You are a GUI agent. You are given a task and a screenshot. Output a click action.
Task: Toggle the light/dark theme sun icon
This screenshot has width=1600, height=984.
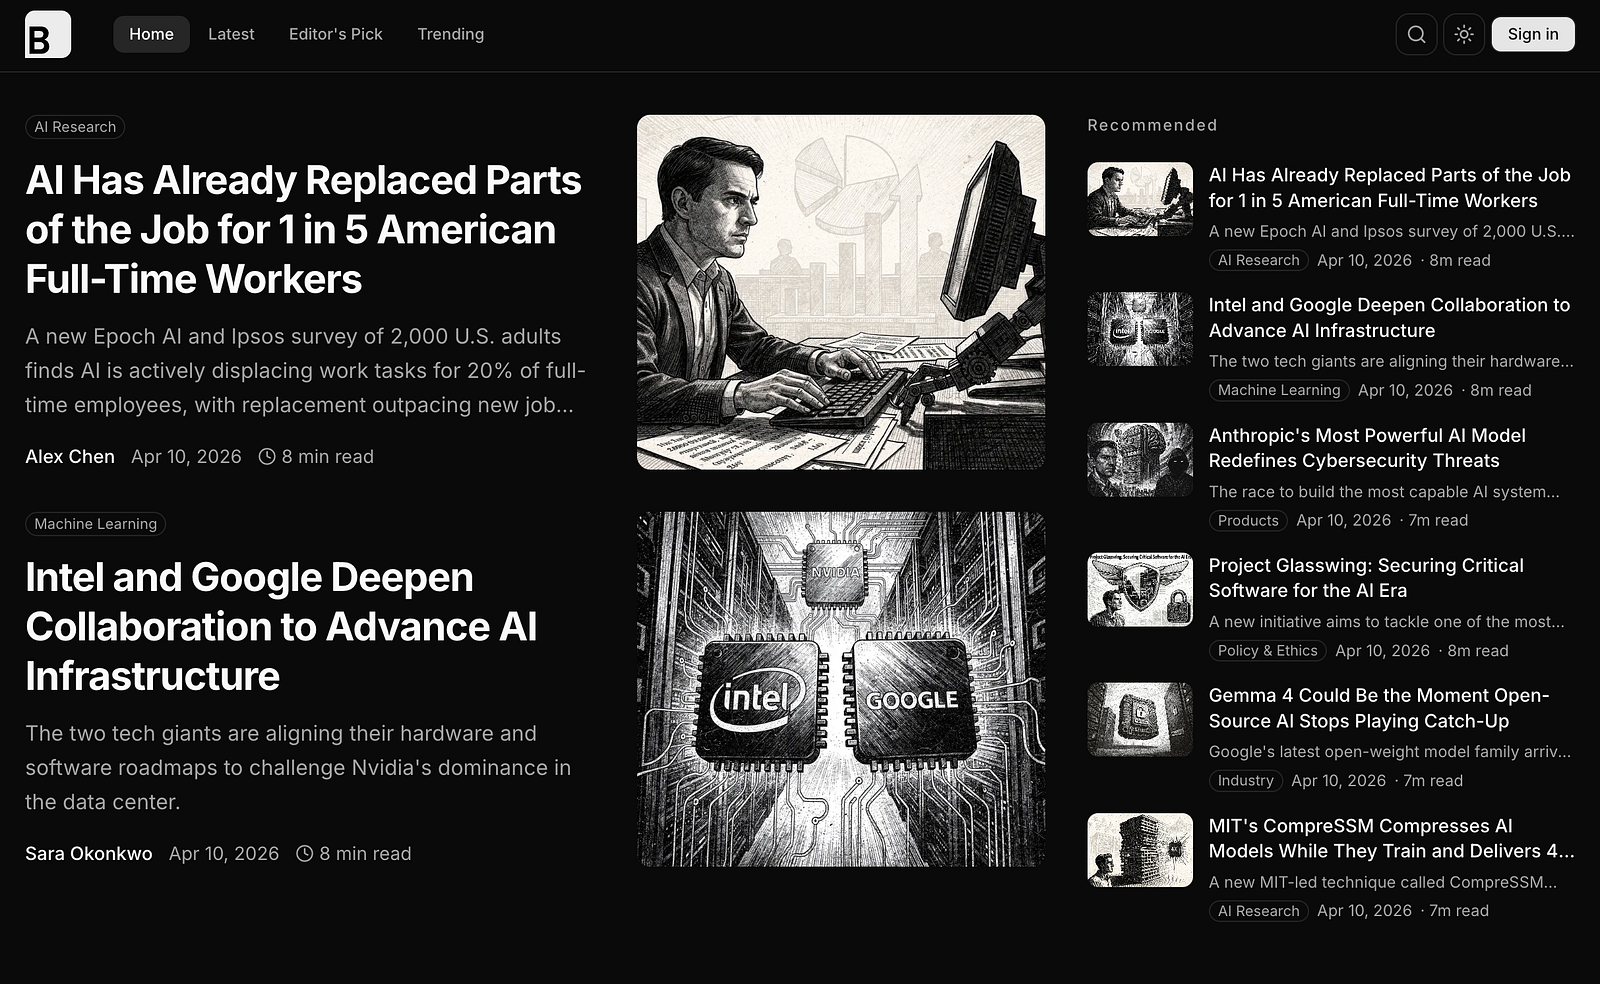click(x=1464, y=34)
